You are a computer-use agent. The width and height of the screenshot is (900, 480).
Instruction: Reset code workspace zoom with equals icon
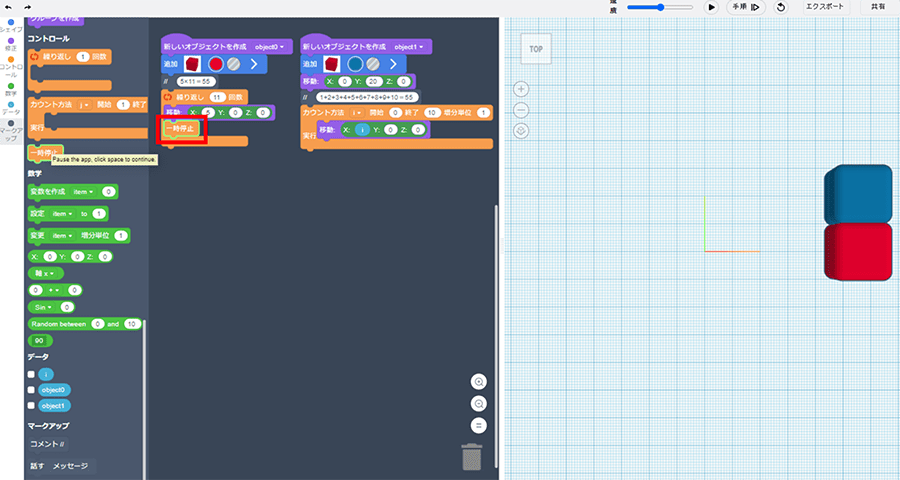[479, 425]
